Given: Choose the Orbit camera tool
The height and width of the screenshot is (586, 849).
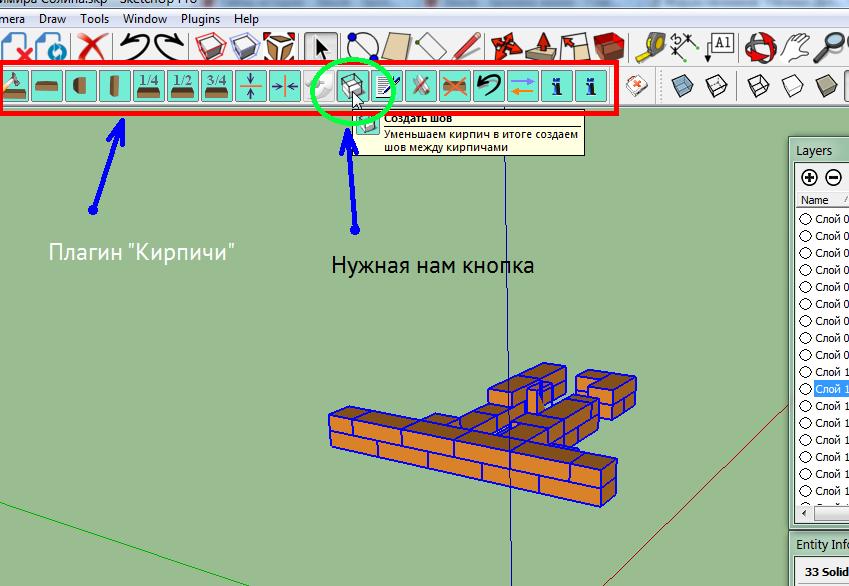Looking at the screenshot, I should pyautogui.click(x=761, y=46).
